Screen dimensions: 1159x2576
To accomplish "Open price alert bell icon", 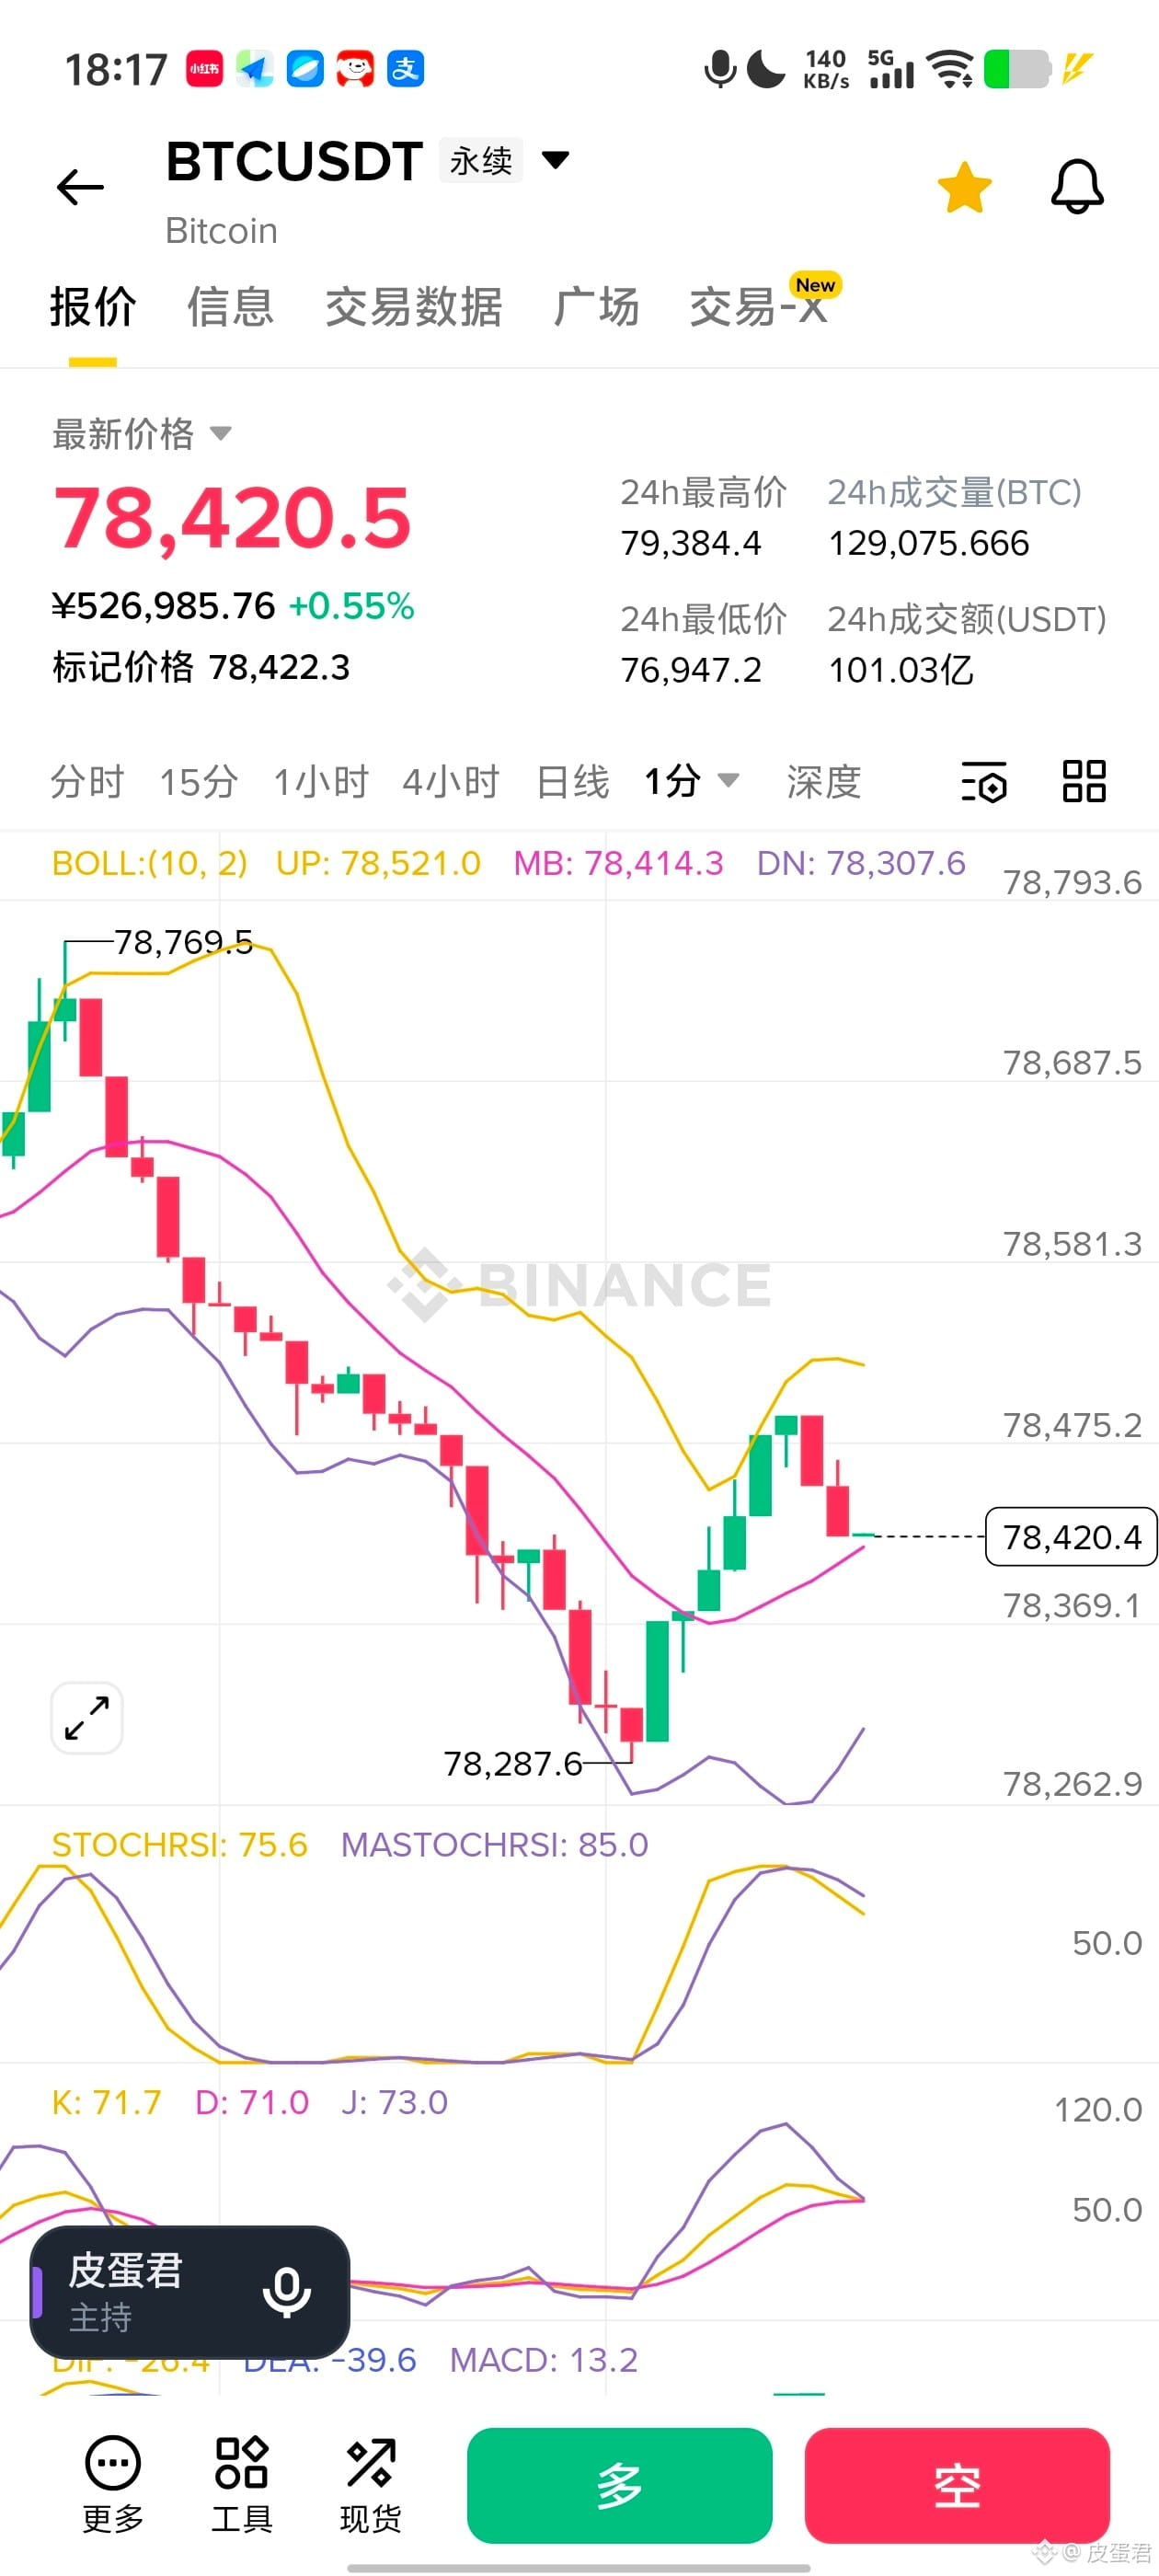I will pos(1077,187).
